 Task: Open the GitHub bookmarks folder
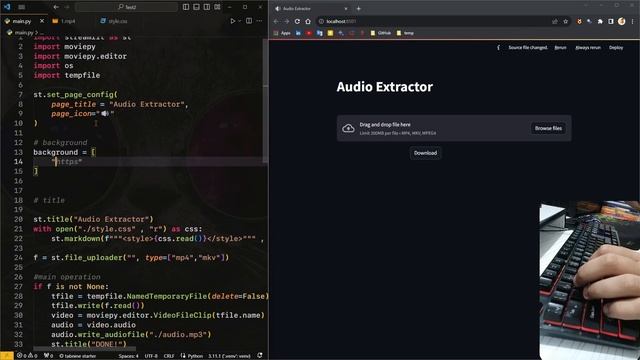pos(380,33)
